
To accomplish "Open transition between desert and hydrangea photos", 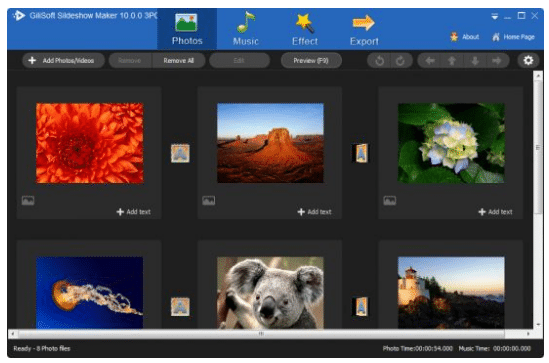I will click(x=360, y=153).
